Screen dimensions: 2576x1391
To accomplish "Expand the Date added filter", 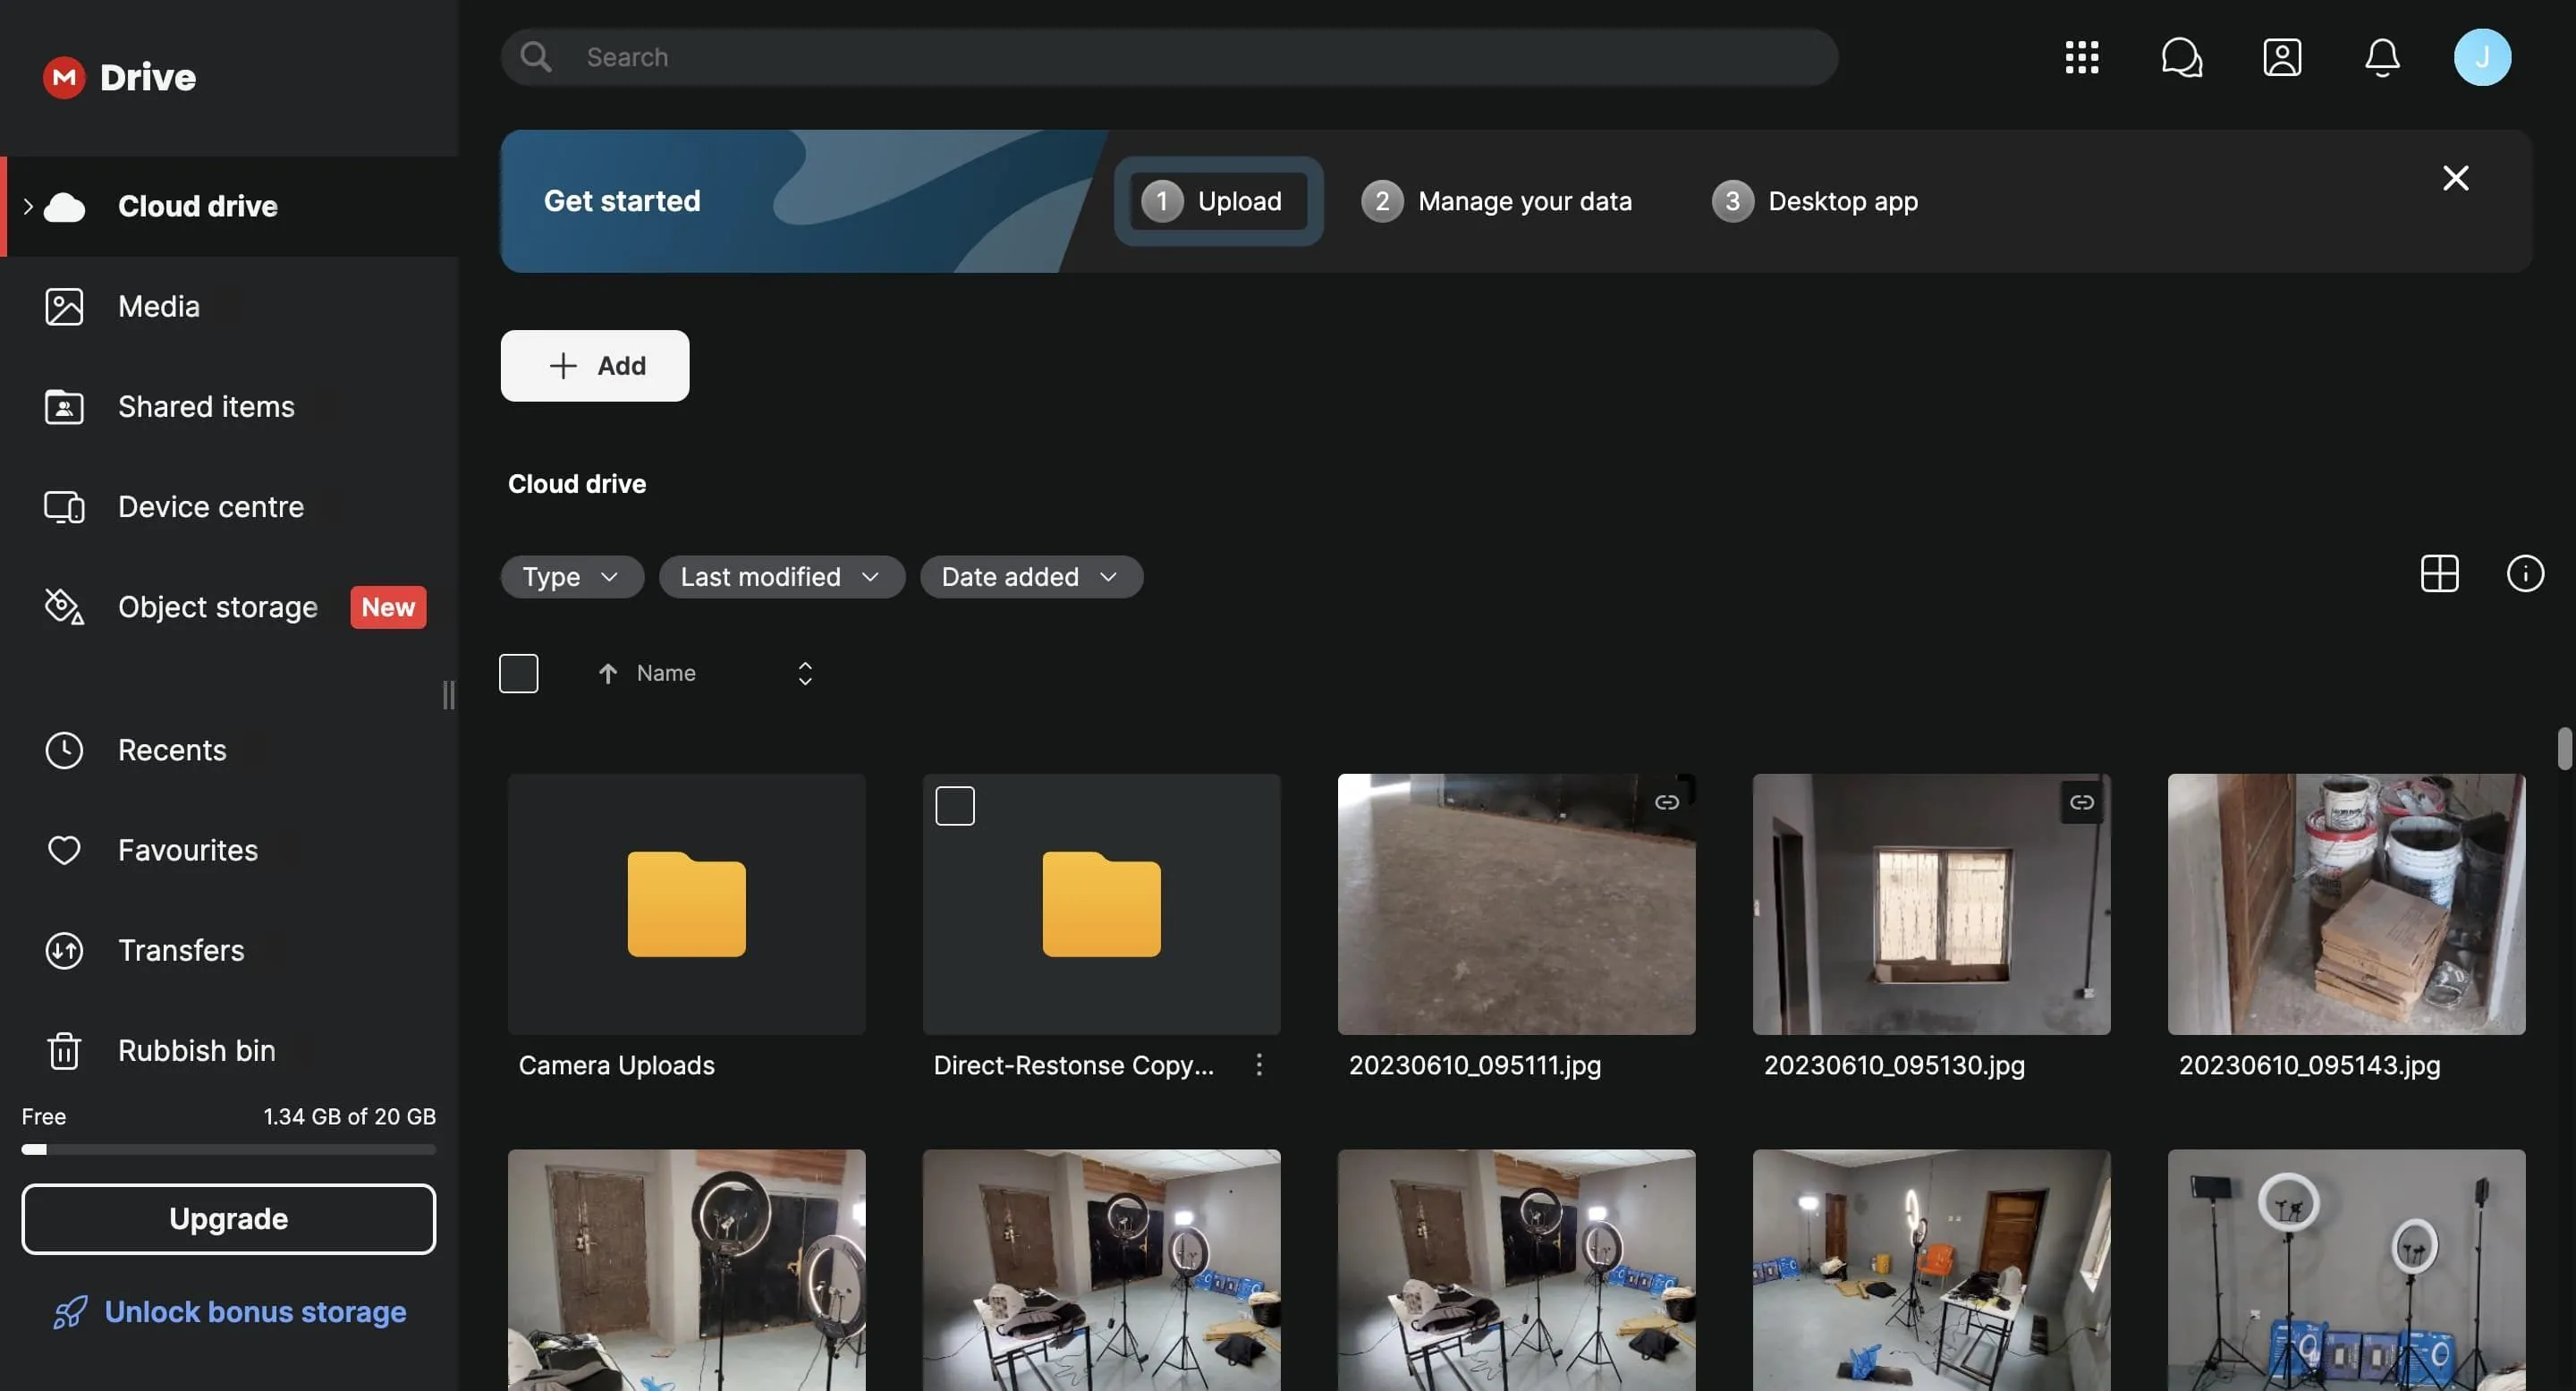I will (x=1031, y=576).
